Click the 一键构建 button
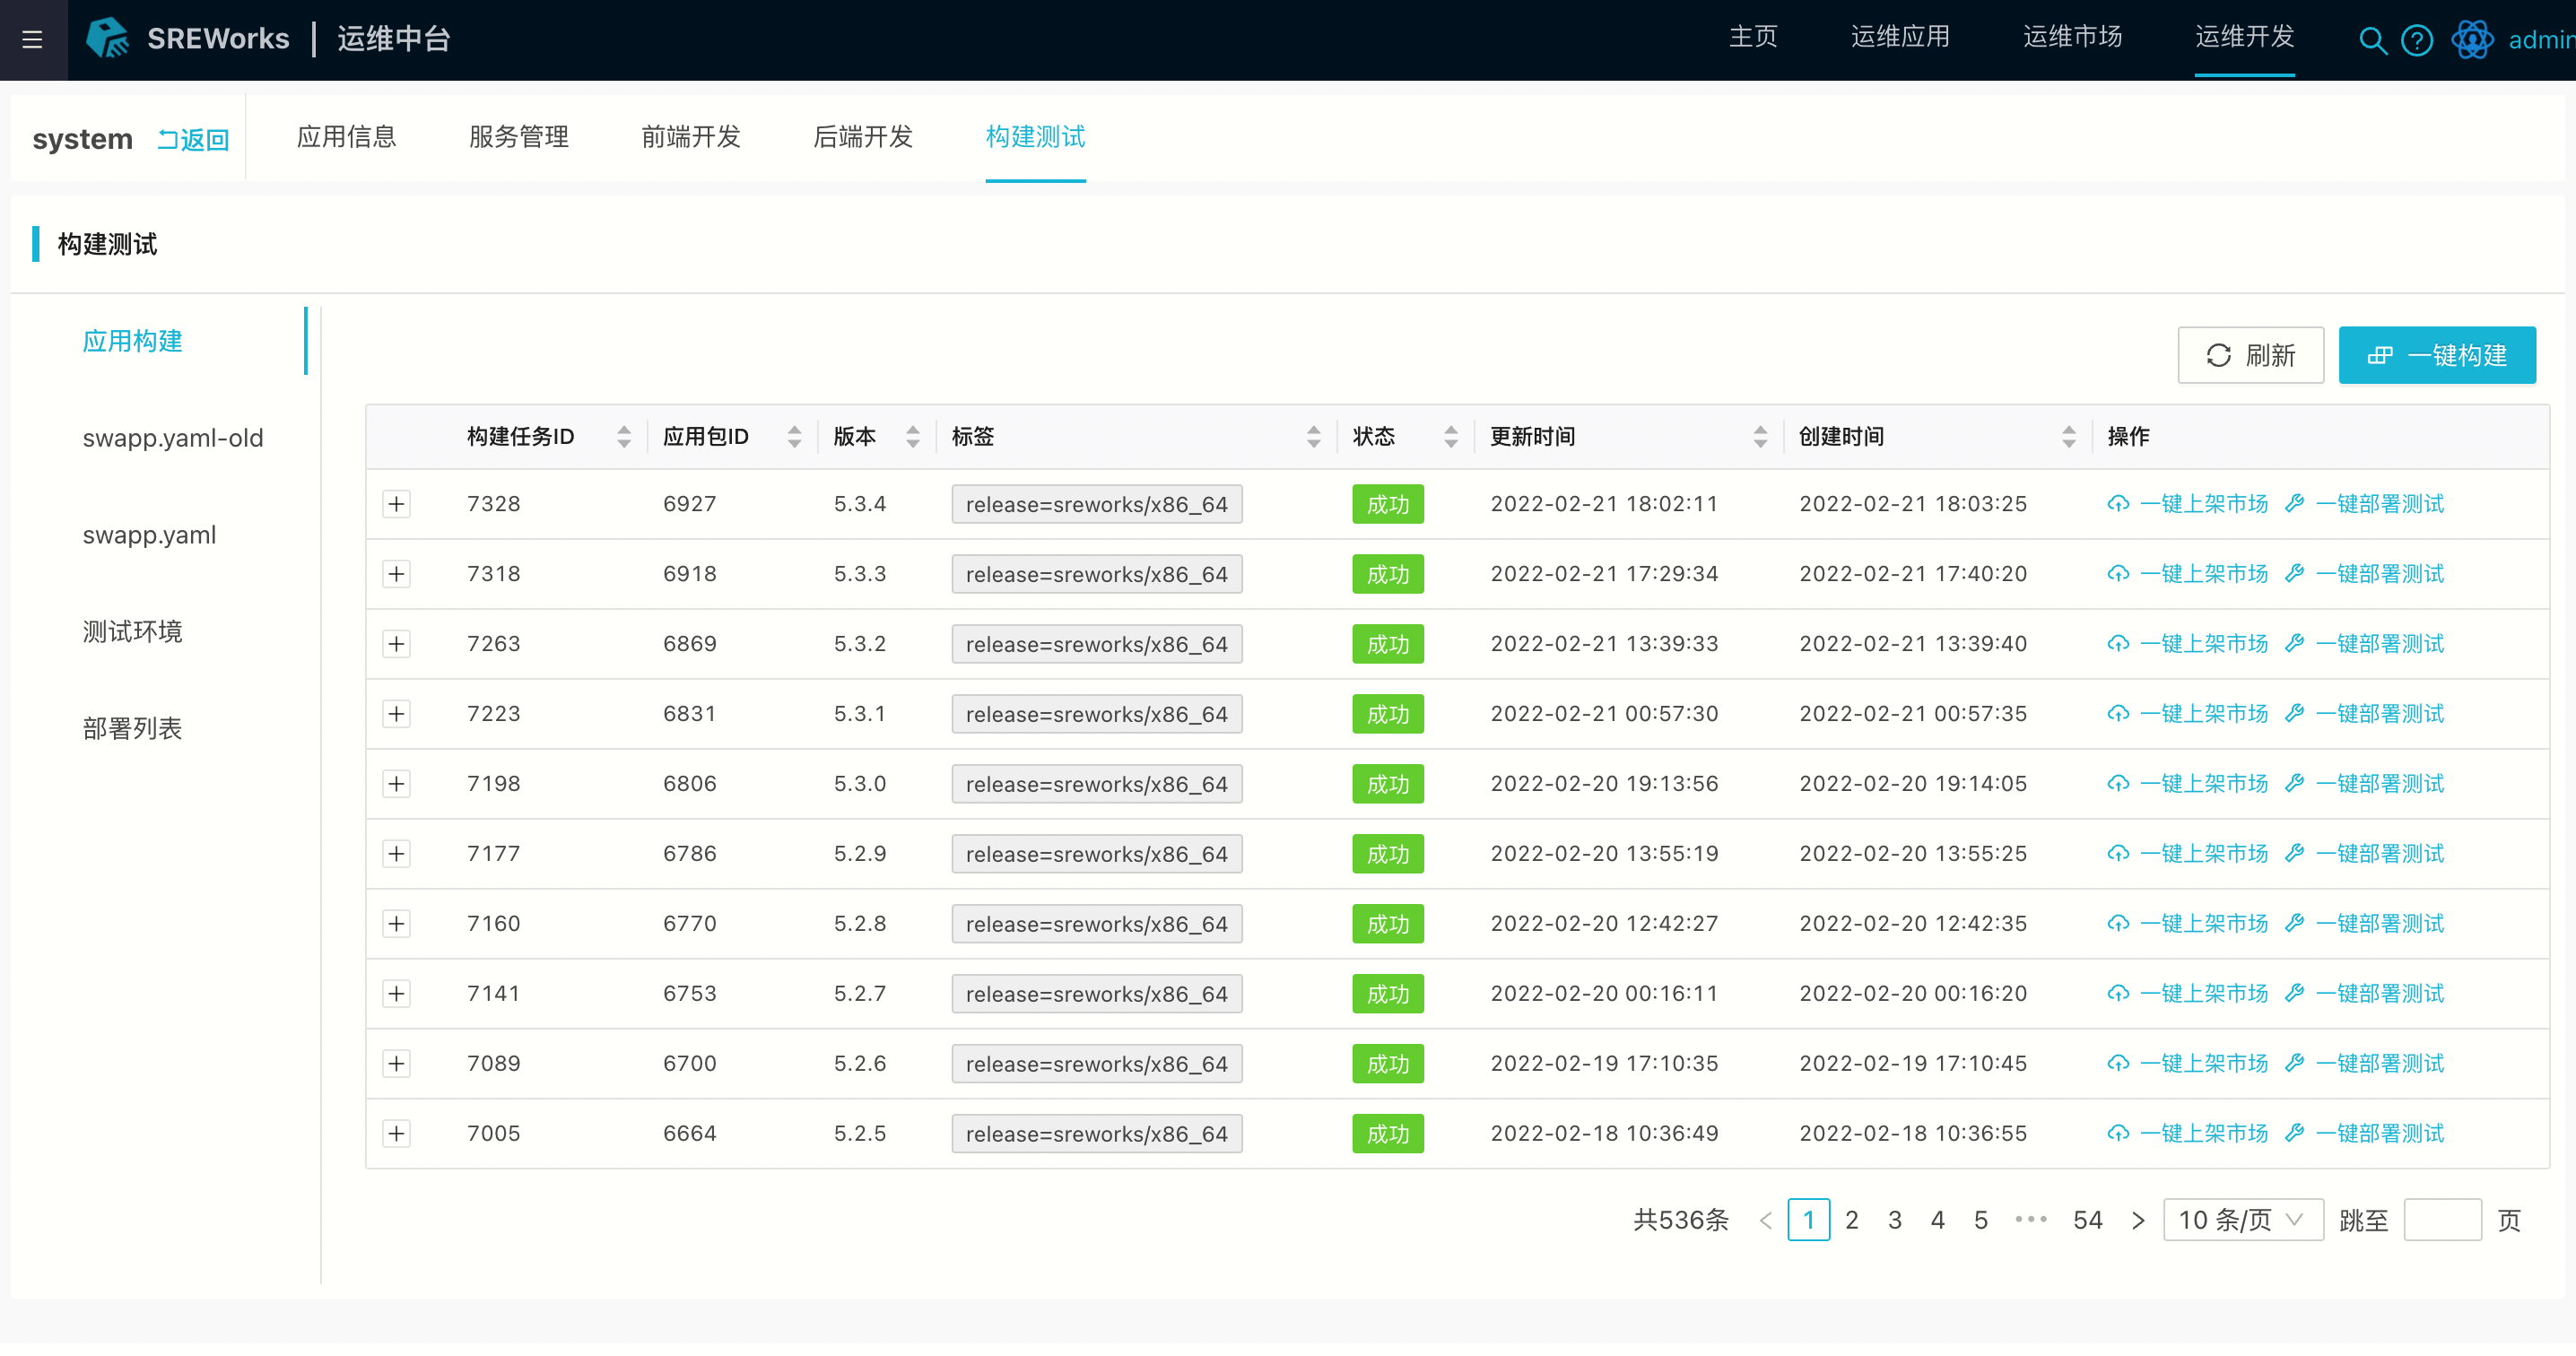Image resolution: width=2576 pixels, height=1356 pixels. coord(2436,355)
